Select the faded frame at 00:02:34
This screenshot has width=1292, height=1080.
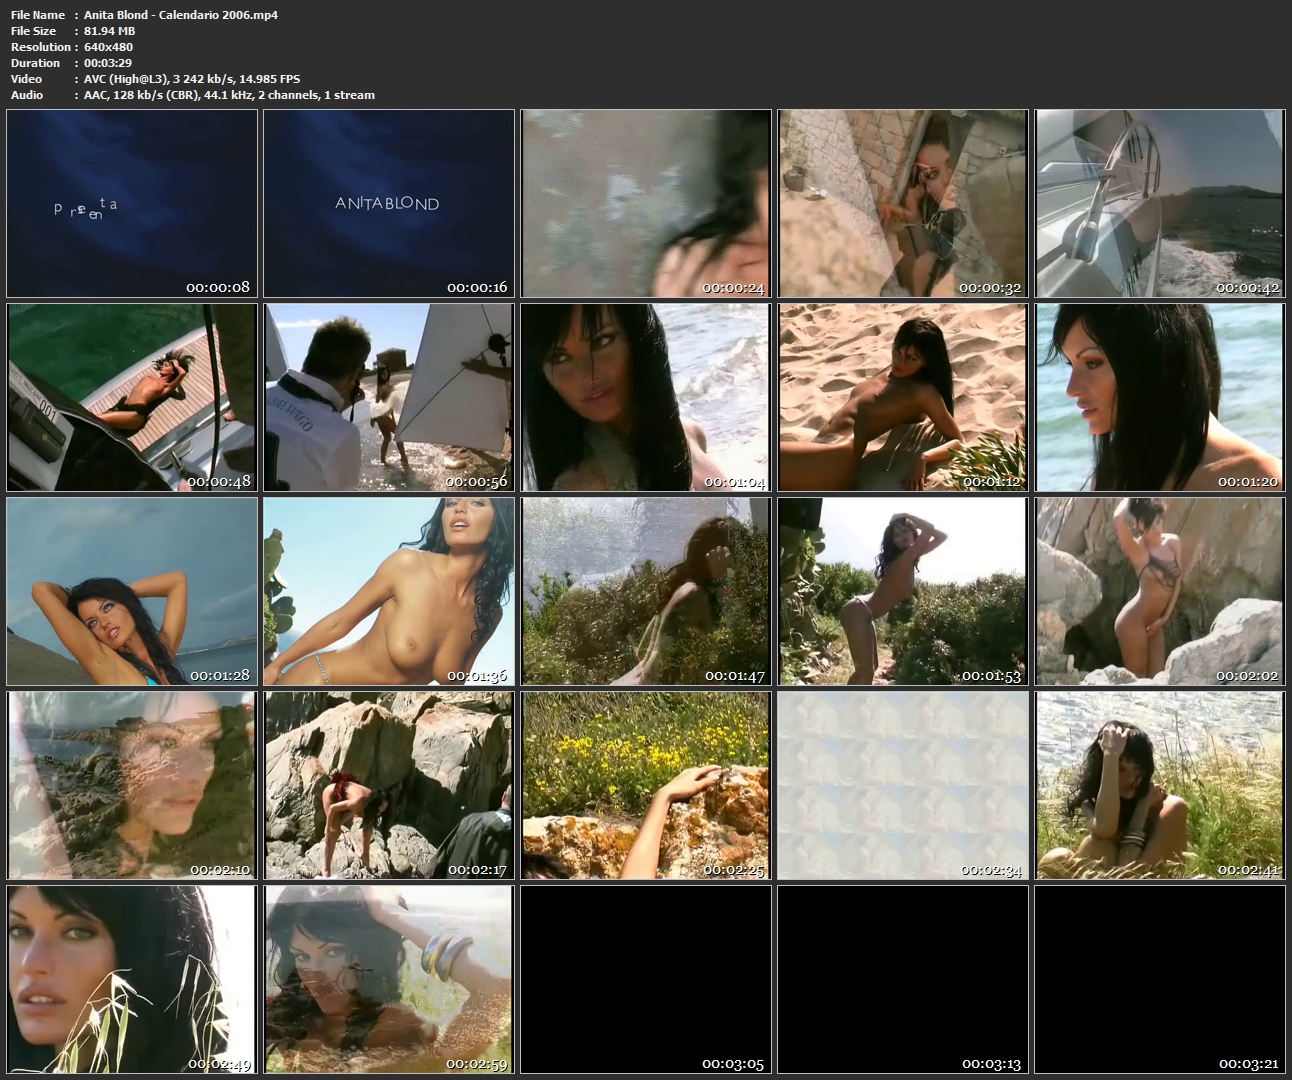tap(903, 785)
